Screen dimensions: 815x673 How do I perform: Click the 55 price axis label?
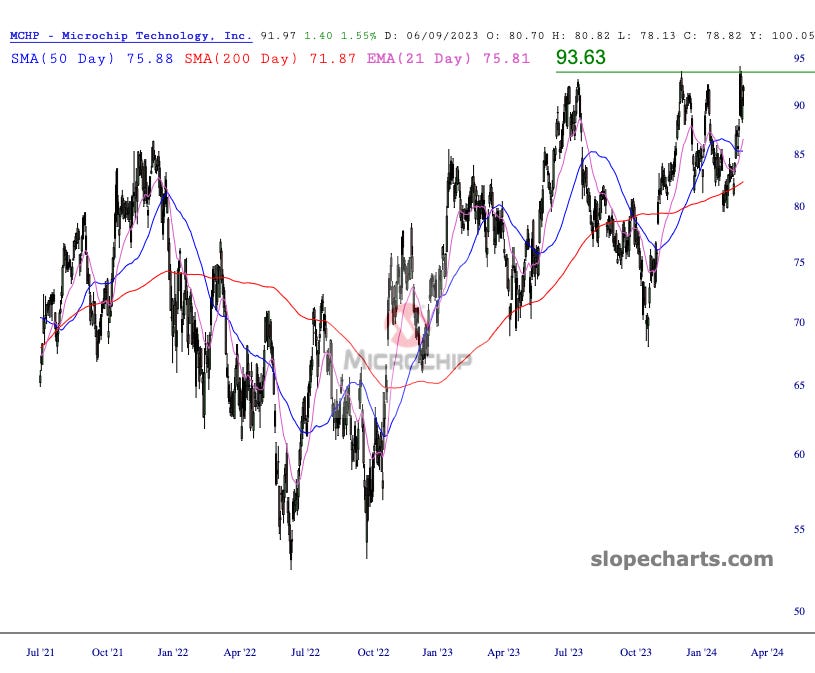[x=799, y=530]
